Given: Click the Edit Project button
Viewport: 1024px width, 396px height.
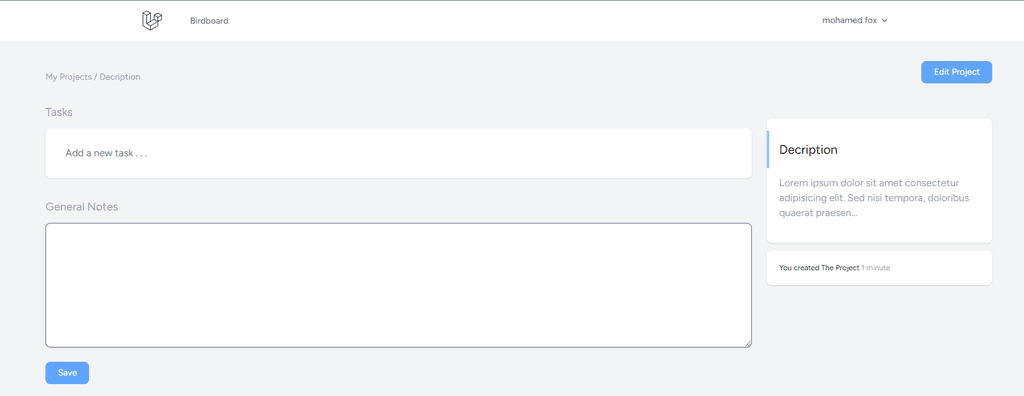Looking at the screenshot, I should click(956, 72).
